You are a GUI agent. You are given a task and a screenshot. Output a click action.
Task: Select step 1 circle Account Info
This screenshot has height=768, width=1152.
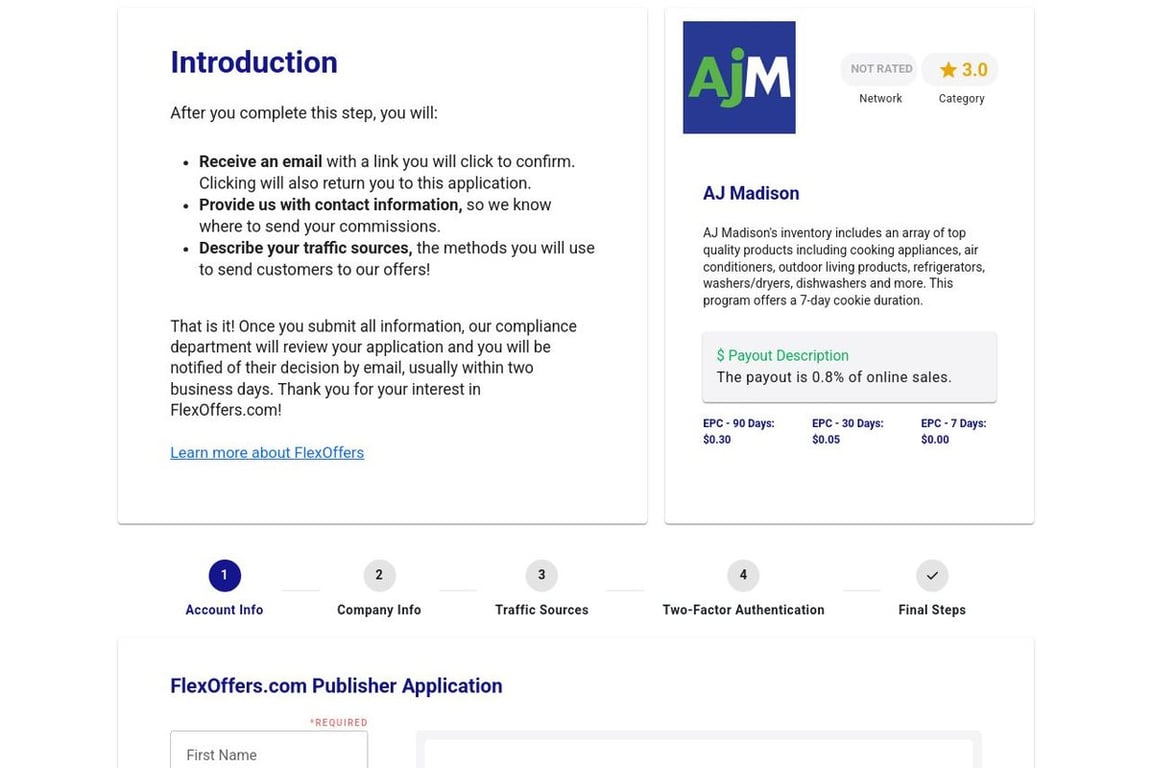point(225,575)
